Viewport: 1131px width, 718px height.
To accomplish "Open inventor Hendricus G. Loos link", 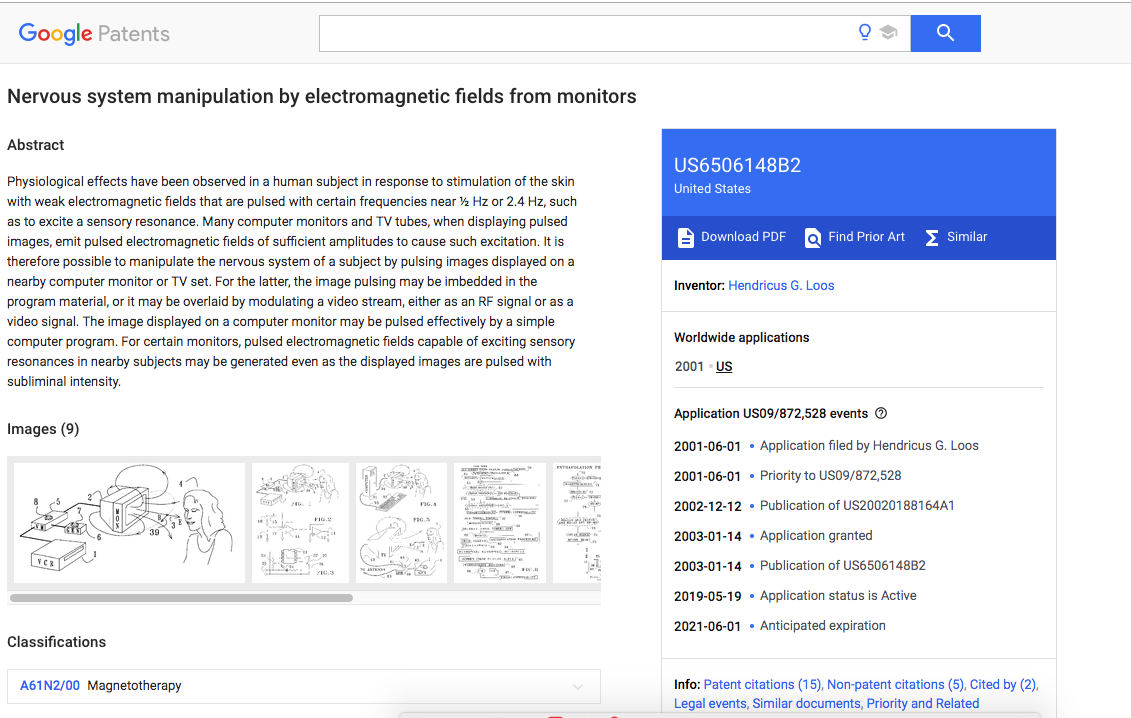I will click(x=780, y=286).
